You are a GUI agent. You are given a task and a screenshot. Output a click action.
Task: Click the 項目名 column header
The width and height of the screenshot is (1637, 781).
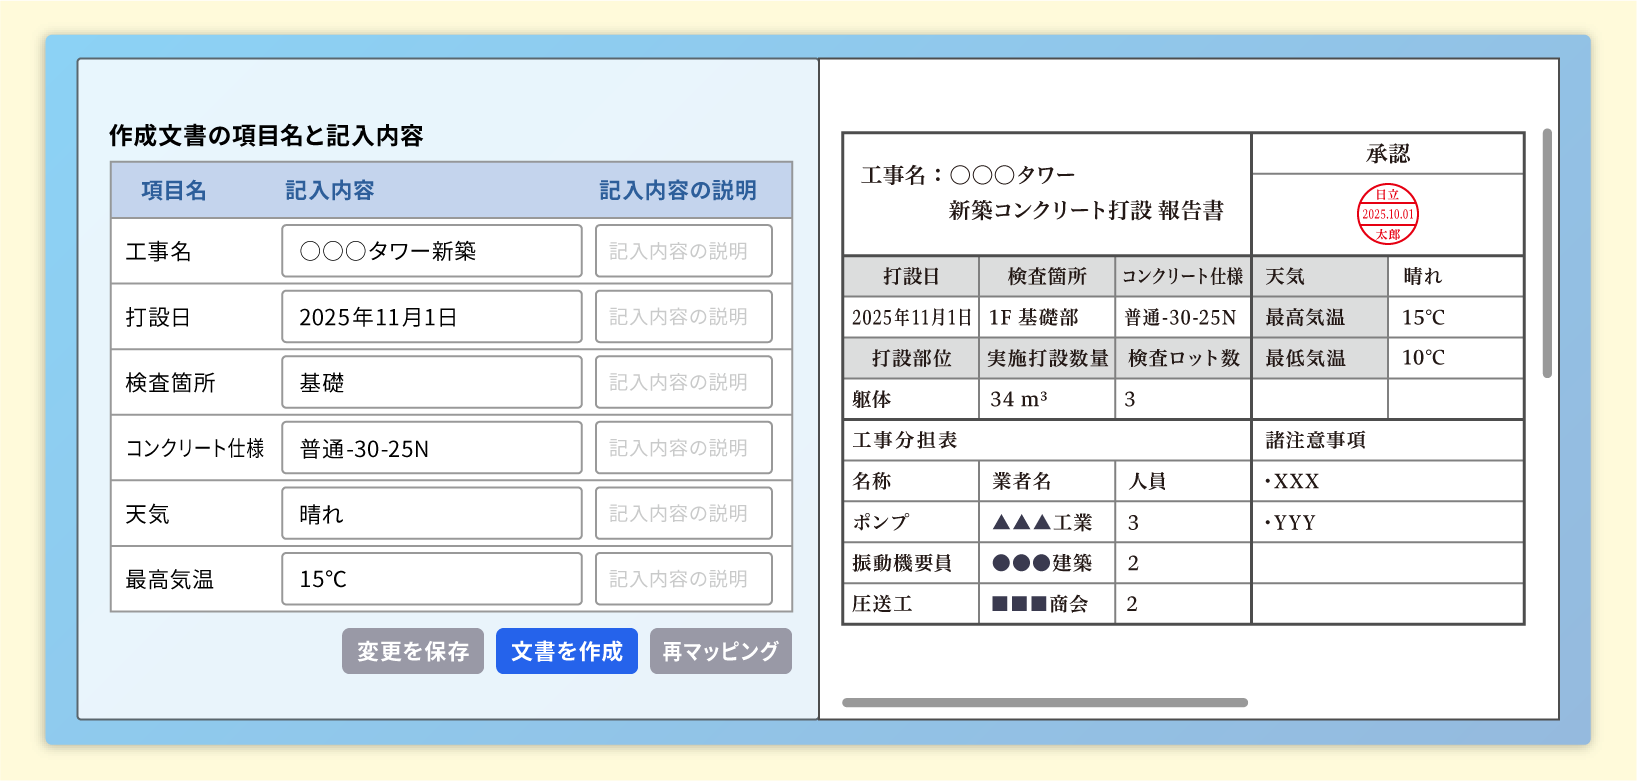pyautogui.click(x=173, y=190)
